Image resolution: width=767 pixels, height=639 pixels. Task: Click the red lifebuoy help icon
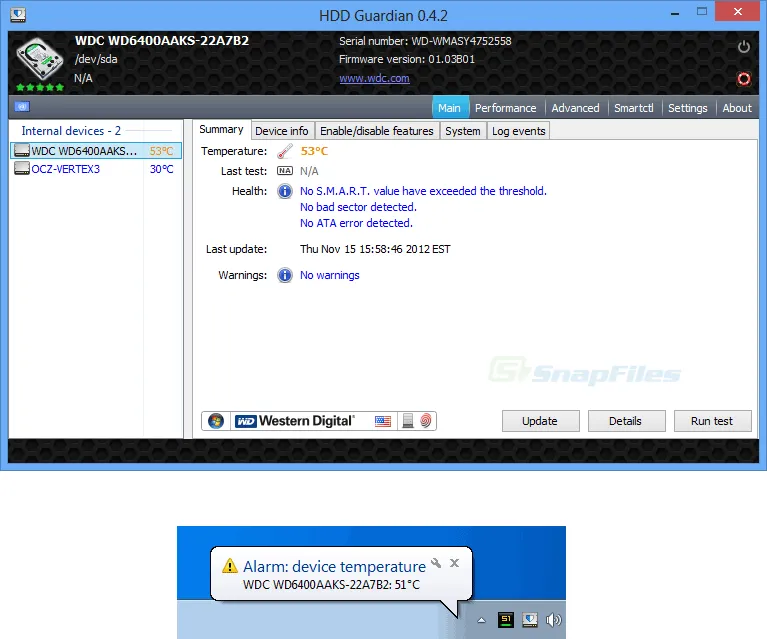point(743,78)
